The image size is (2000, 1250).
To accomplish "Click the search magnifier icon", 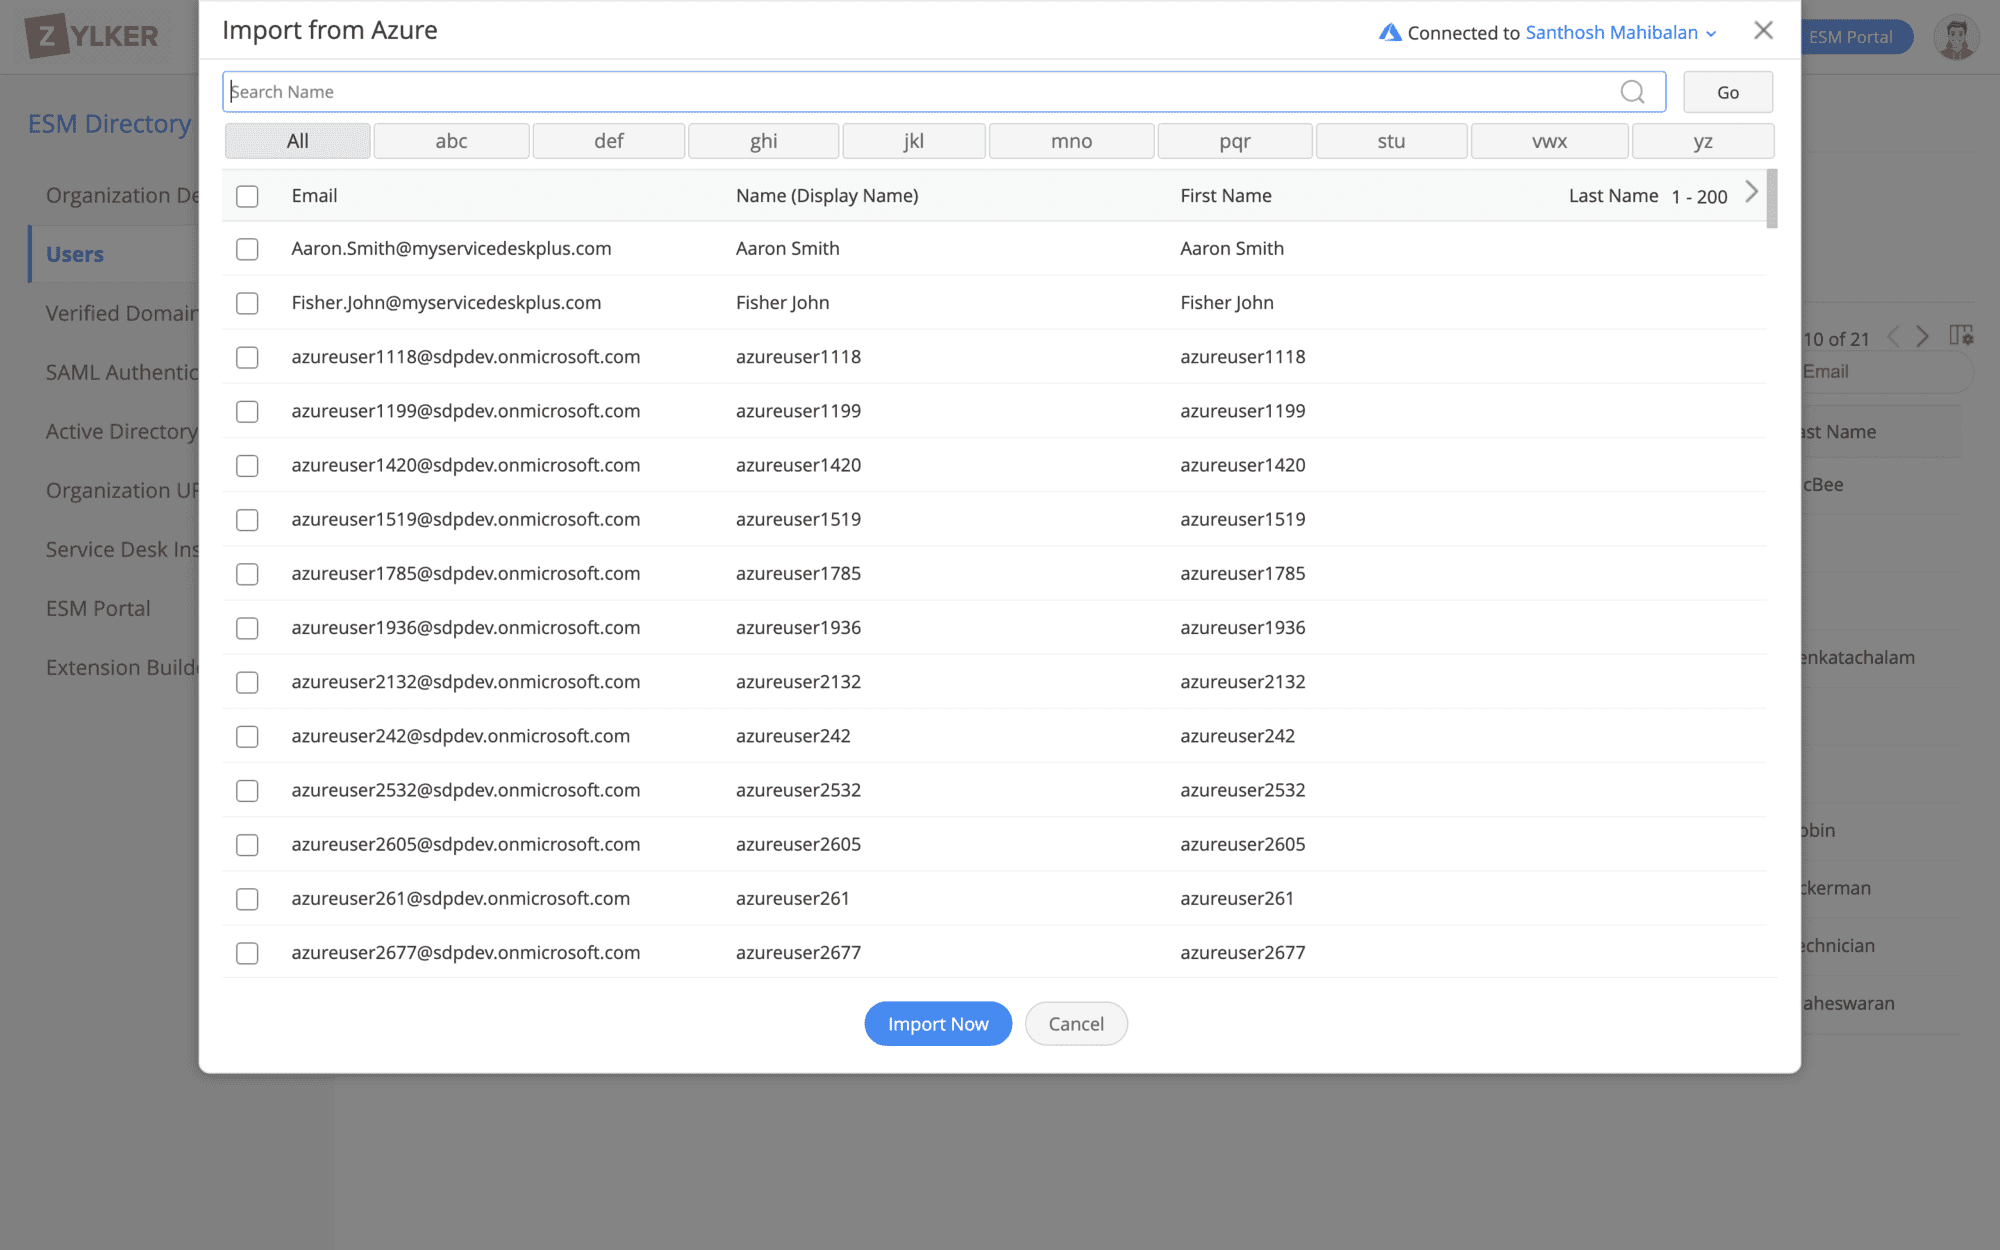I will click(x=1632, y=92).
